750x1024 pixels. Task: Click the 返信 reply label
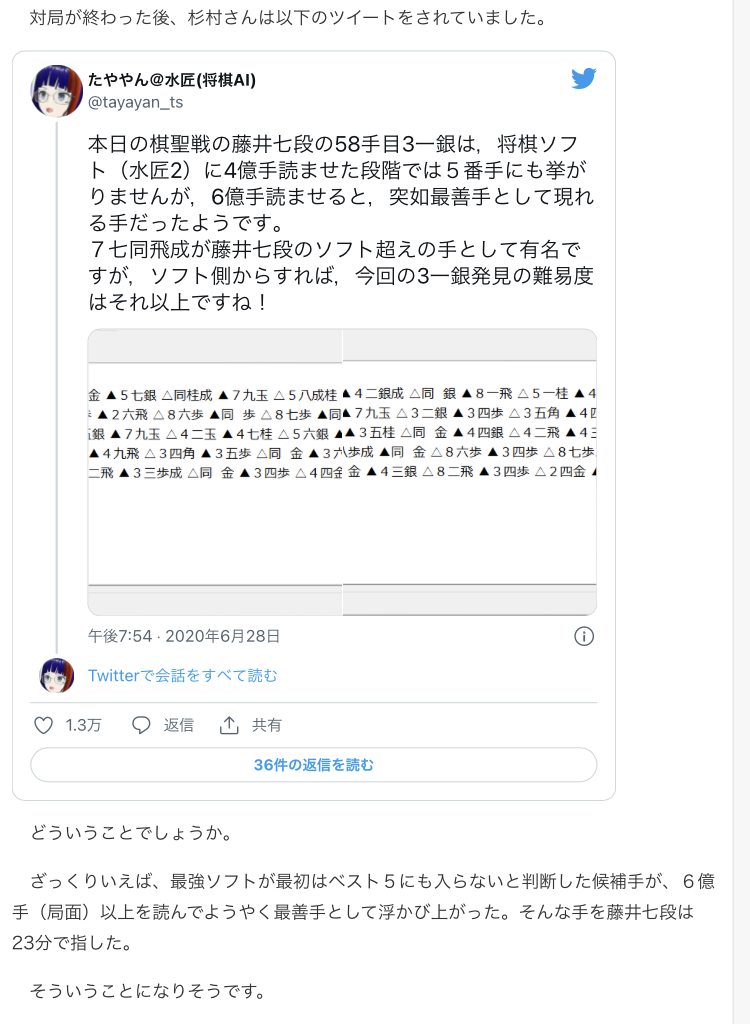(x=179, y=725)
